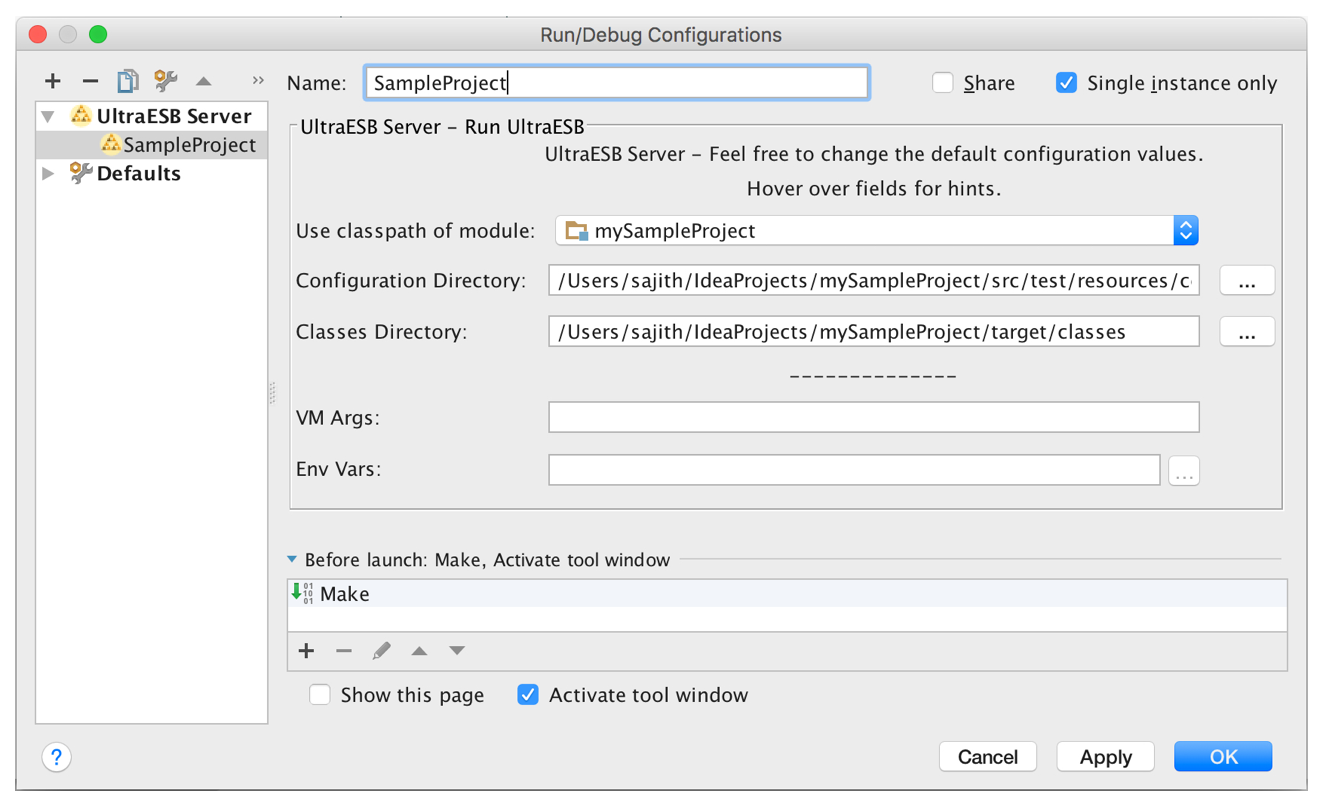Open the Env Vars editor button
The height and width of the screenshot is (808, 1332).
click(x=1184, y=471)
